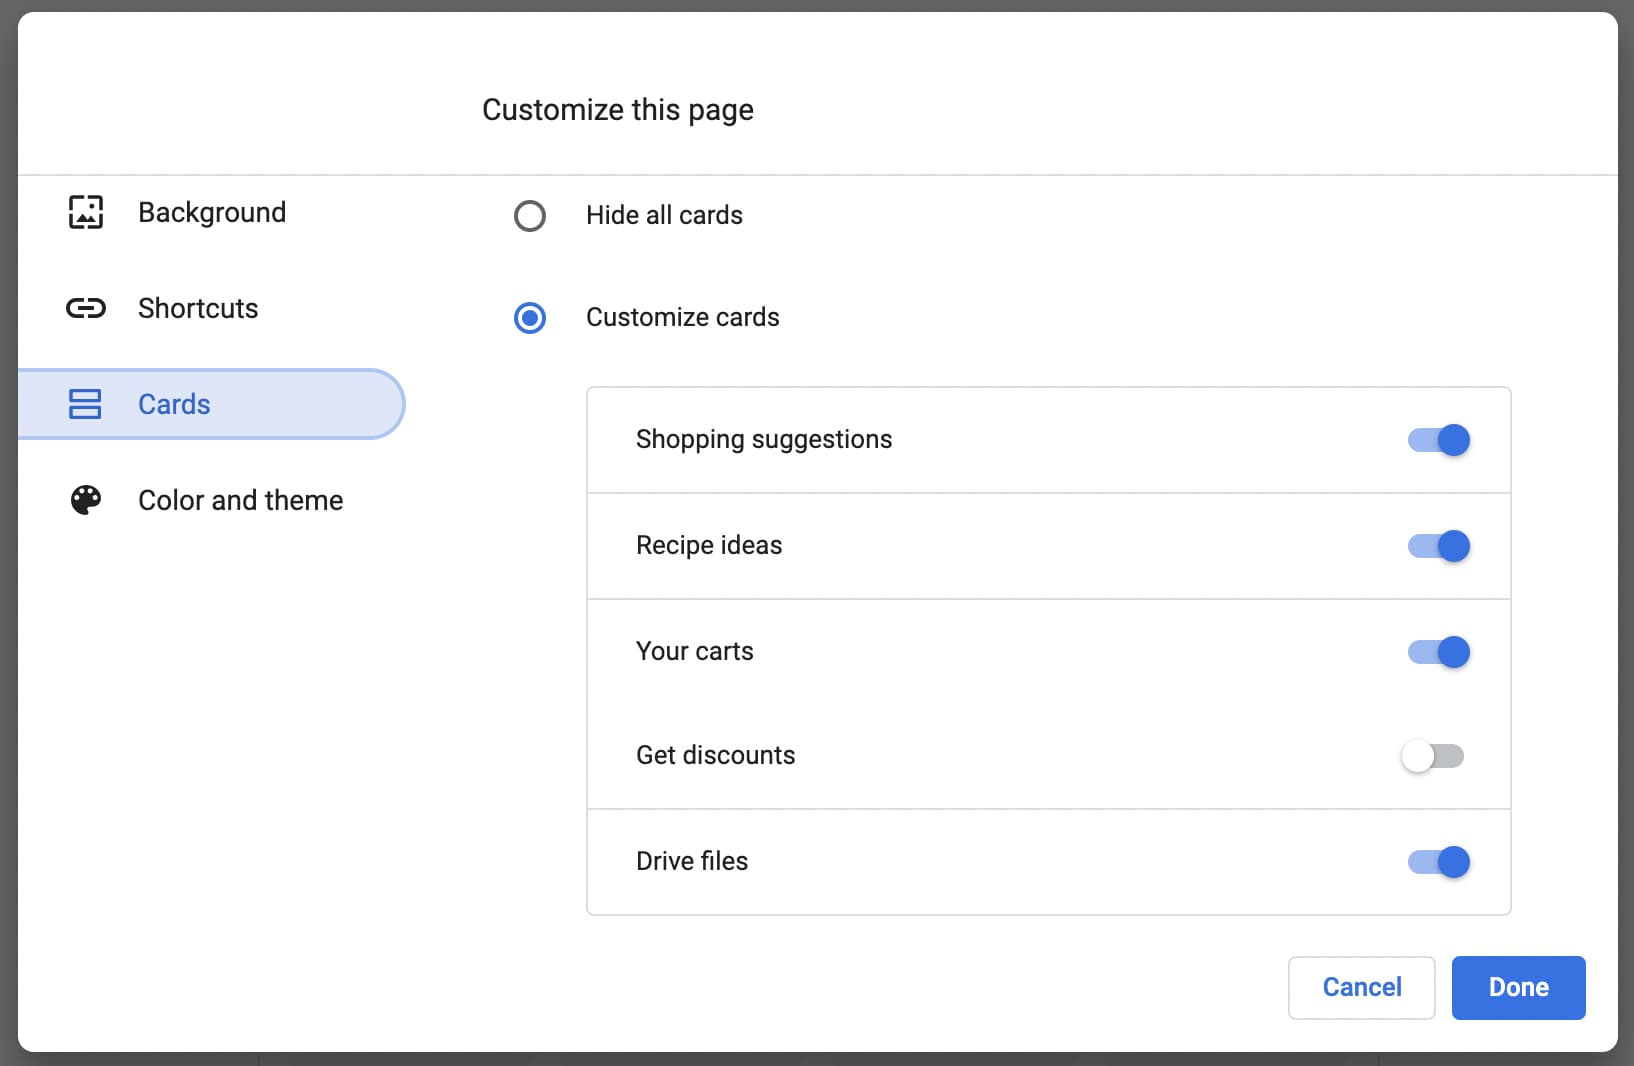Go to Color and theme settings
The image size is (1634, 1066).
point(240,500)
